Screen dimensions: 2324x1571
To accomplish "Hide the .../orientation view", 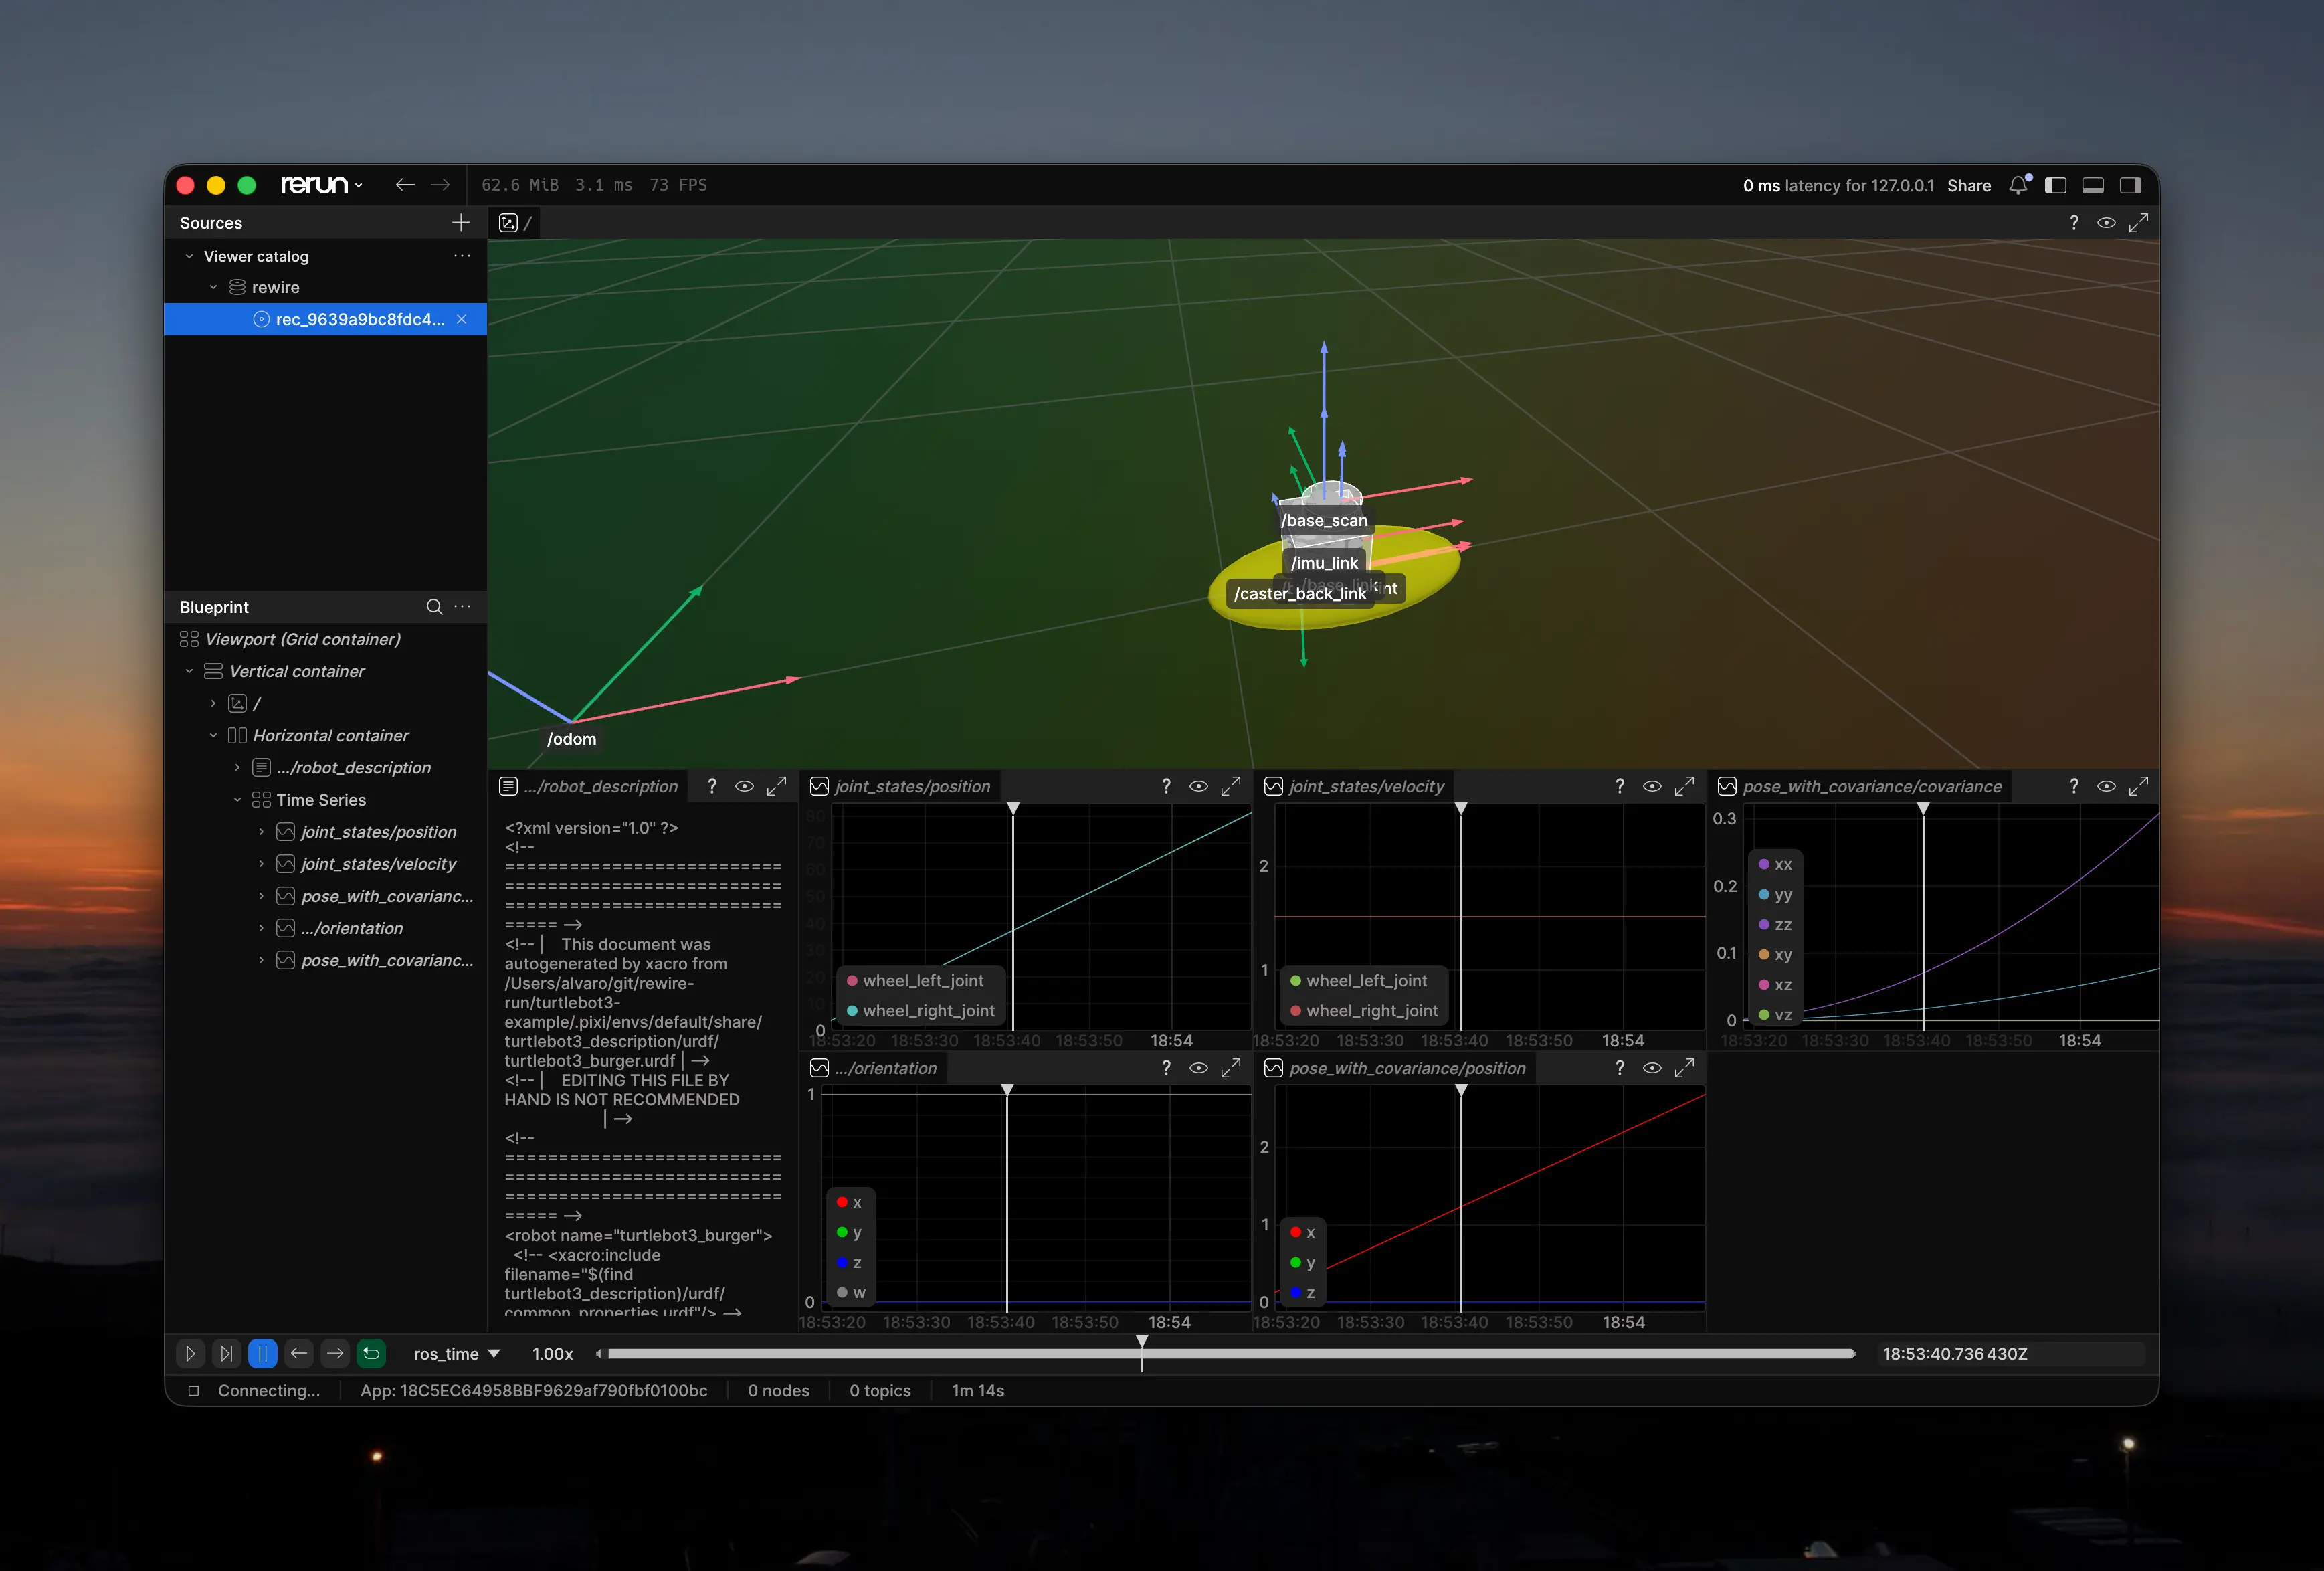I will 1198,1068.
